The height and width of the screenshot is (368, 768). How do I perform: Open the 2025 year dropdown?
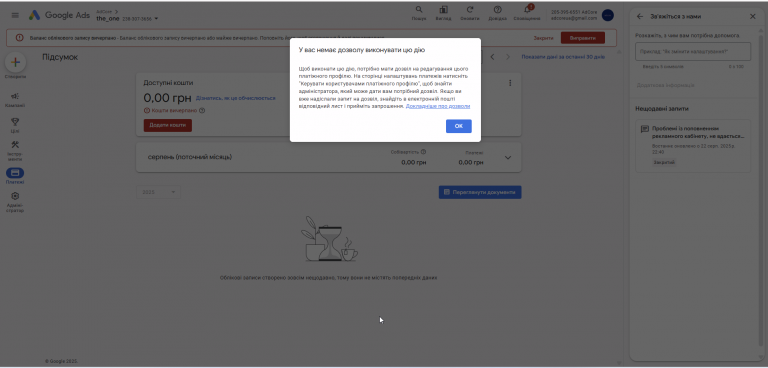(x=158, y=192)
